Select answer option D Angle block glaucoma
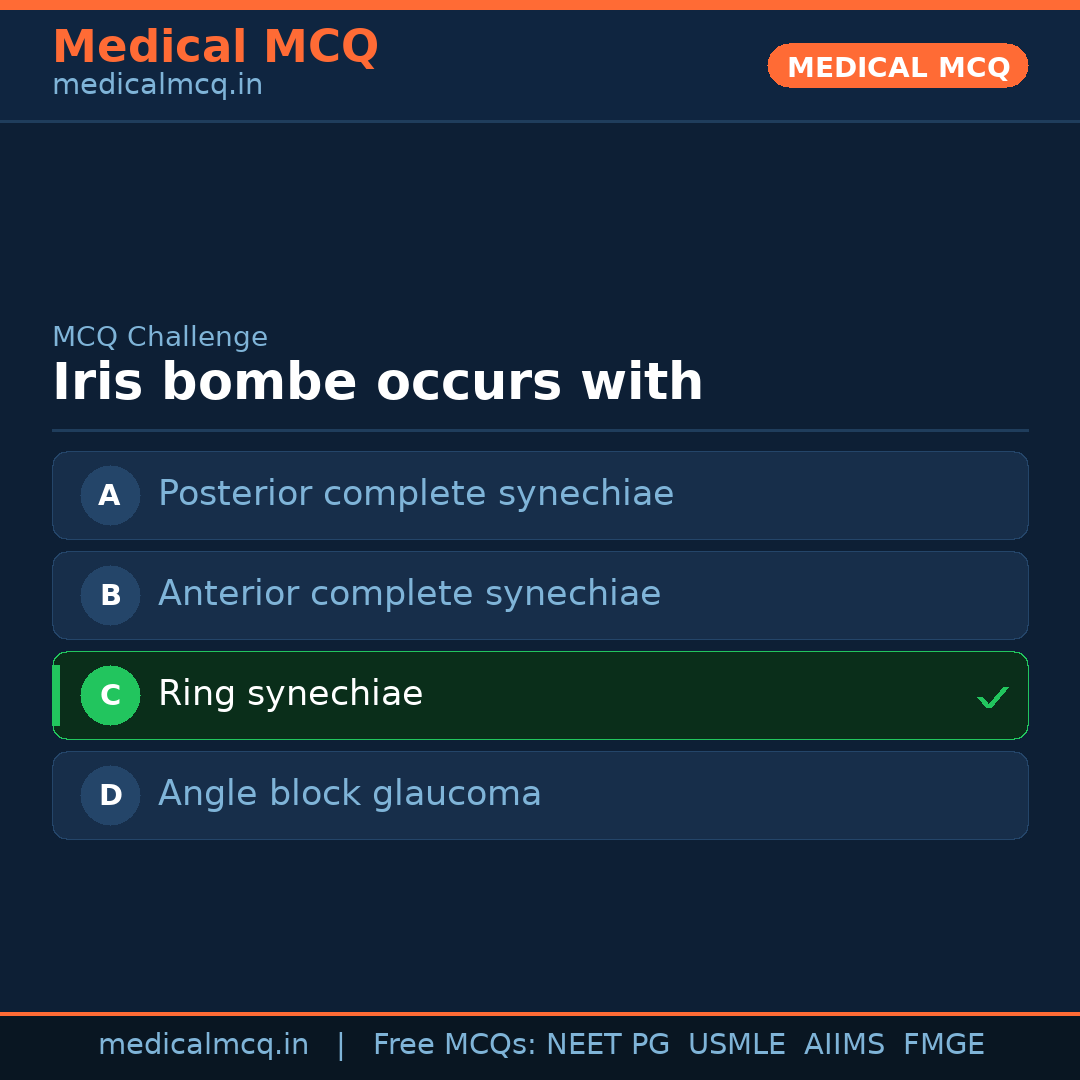The image size is (1080, 1080). point(540,795)
